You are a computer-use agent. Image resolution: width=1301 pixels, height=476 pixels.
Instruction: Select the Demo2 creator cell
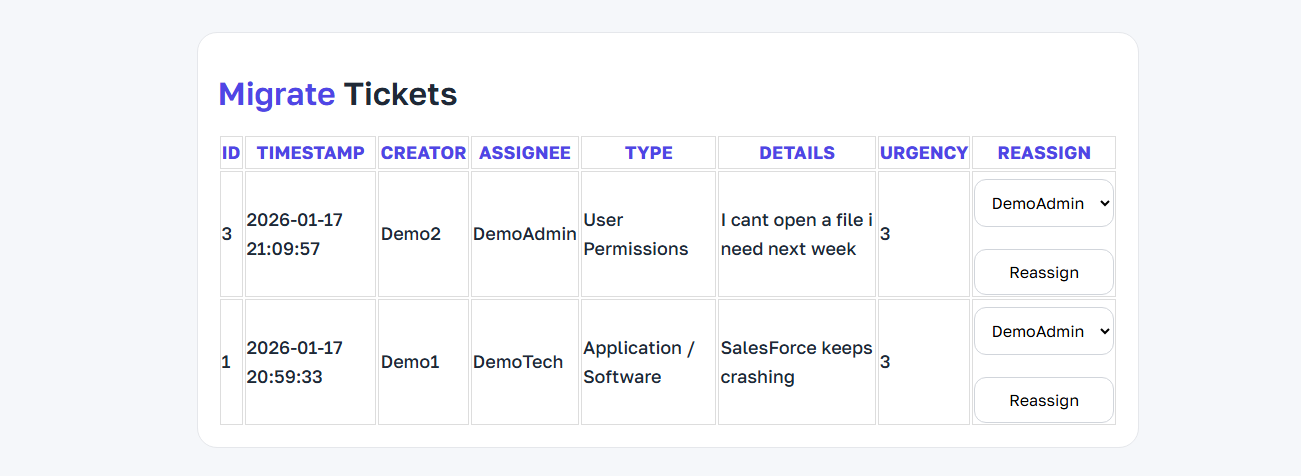(x=410, y=234)
